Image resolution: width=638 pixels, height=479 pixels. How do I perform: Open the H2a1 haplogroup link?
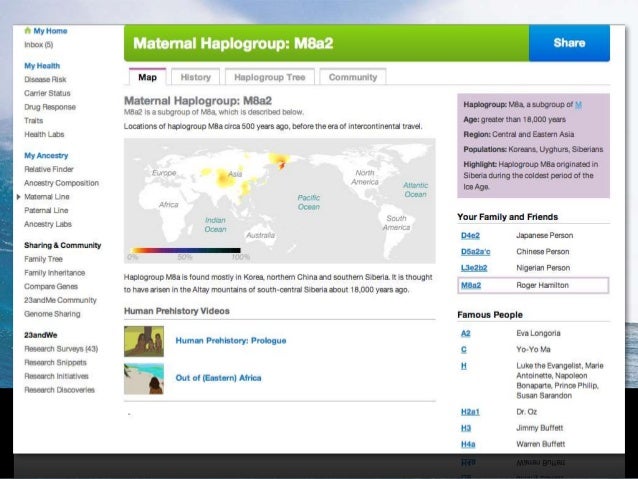pos(470,412)
